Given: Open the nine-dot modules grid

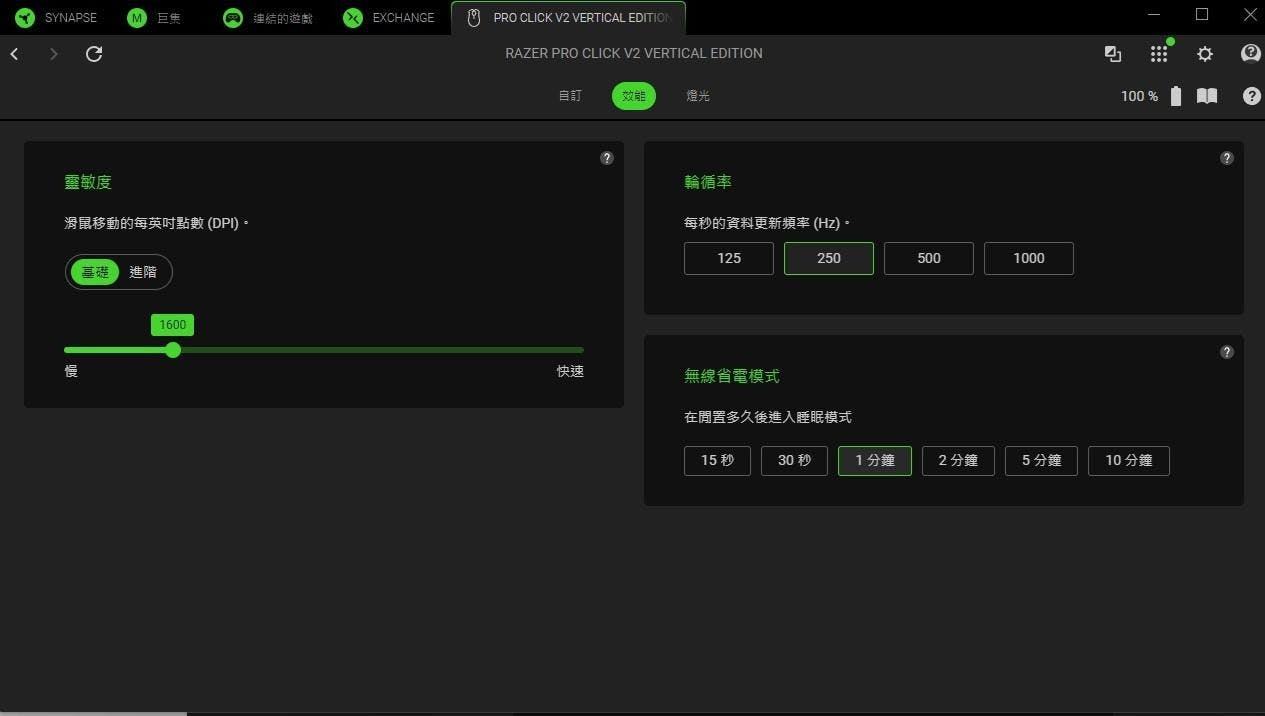Looking at the screenshot, I should pos(1159,54).
